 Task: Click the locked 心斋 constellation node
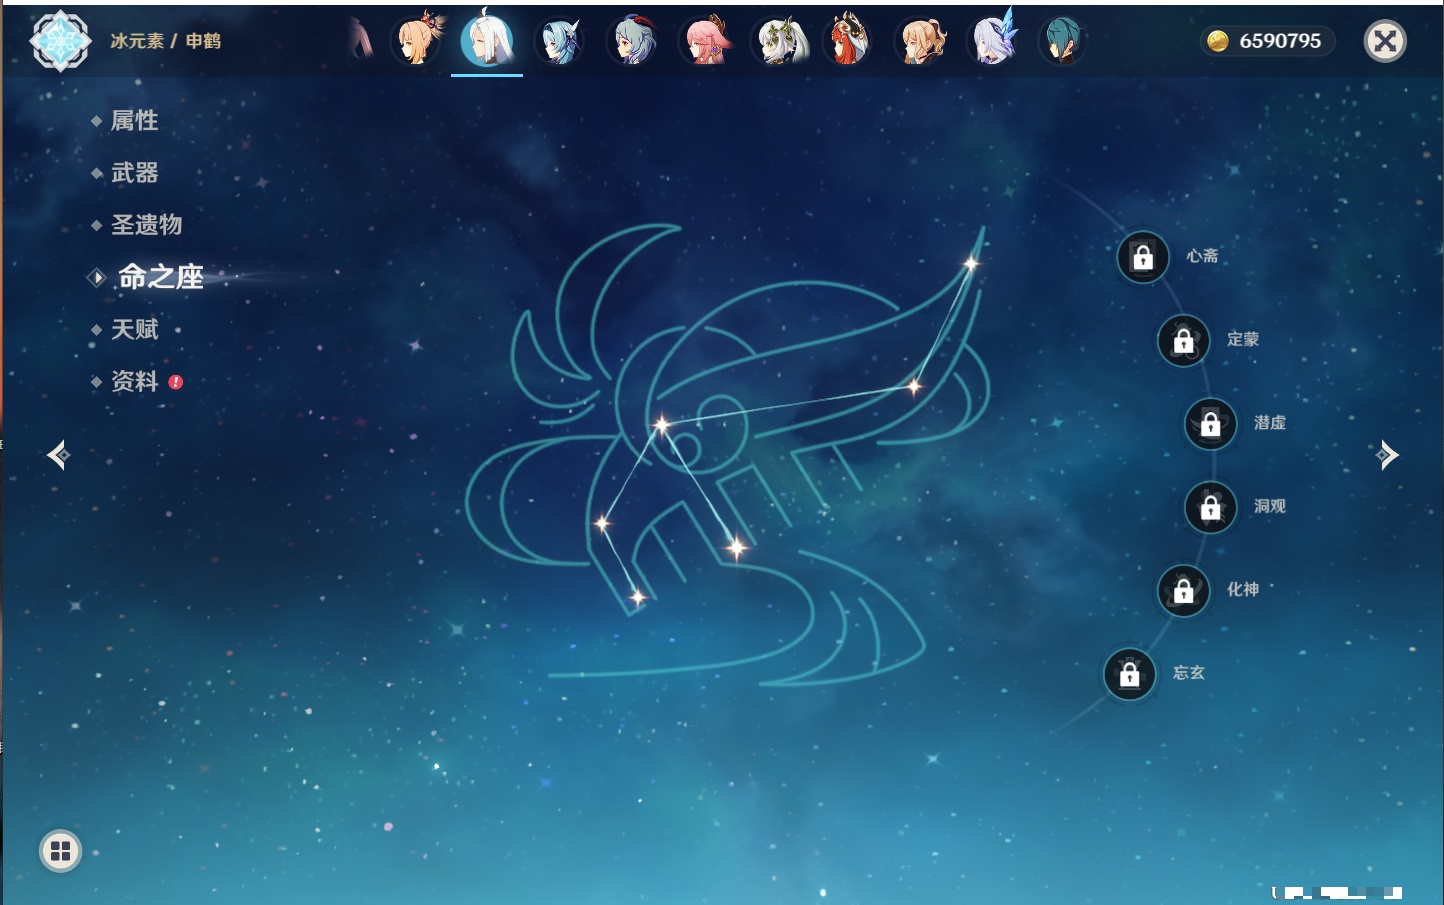pyautogui.click(x=1143, y=257)
